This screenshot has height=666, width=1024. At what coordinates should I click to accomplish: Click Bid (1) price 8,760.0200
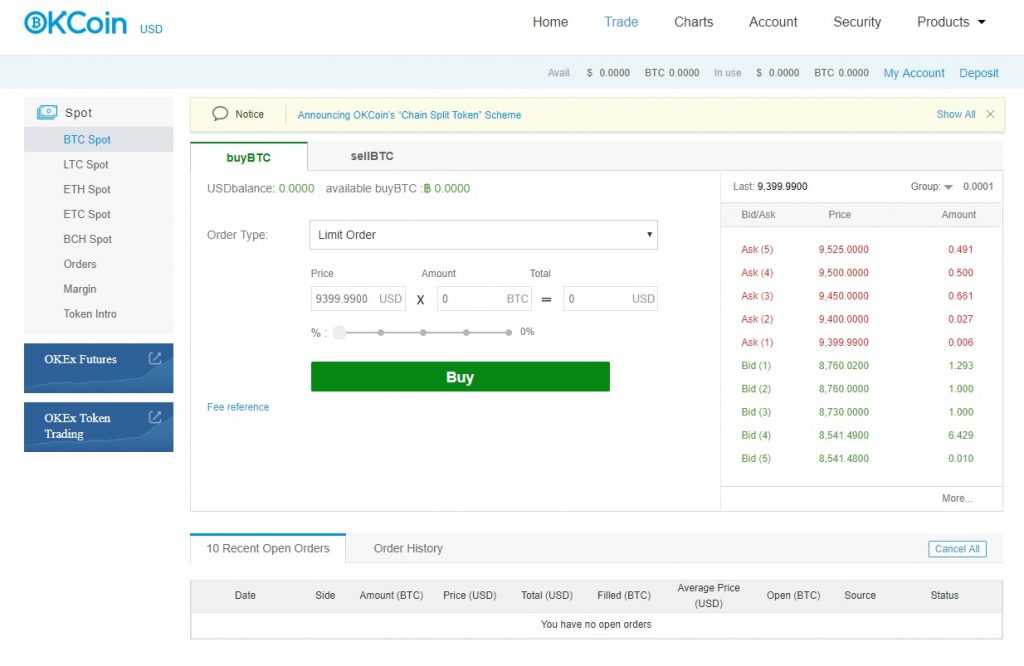click(843, 366)
